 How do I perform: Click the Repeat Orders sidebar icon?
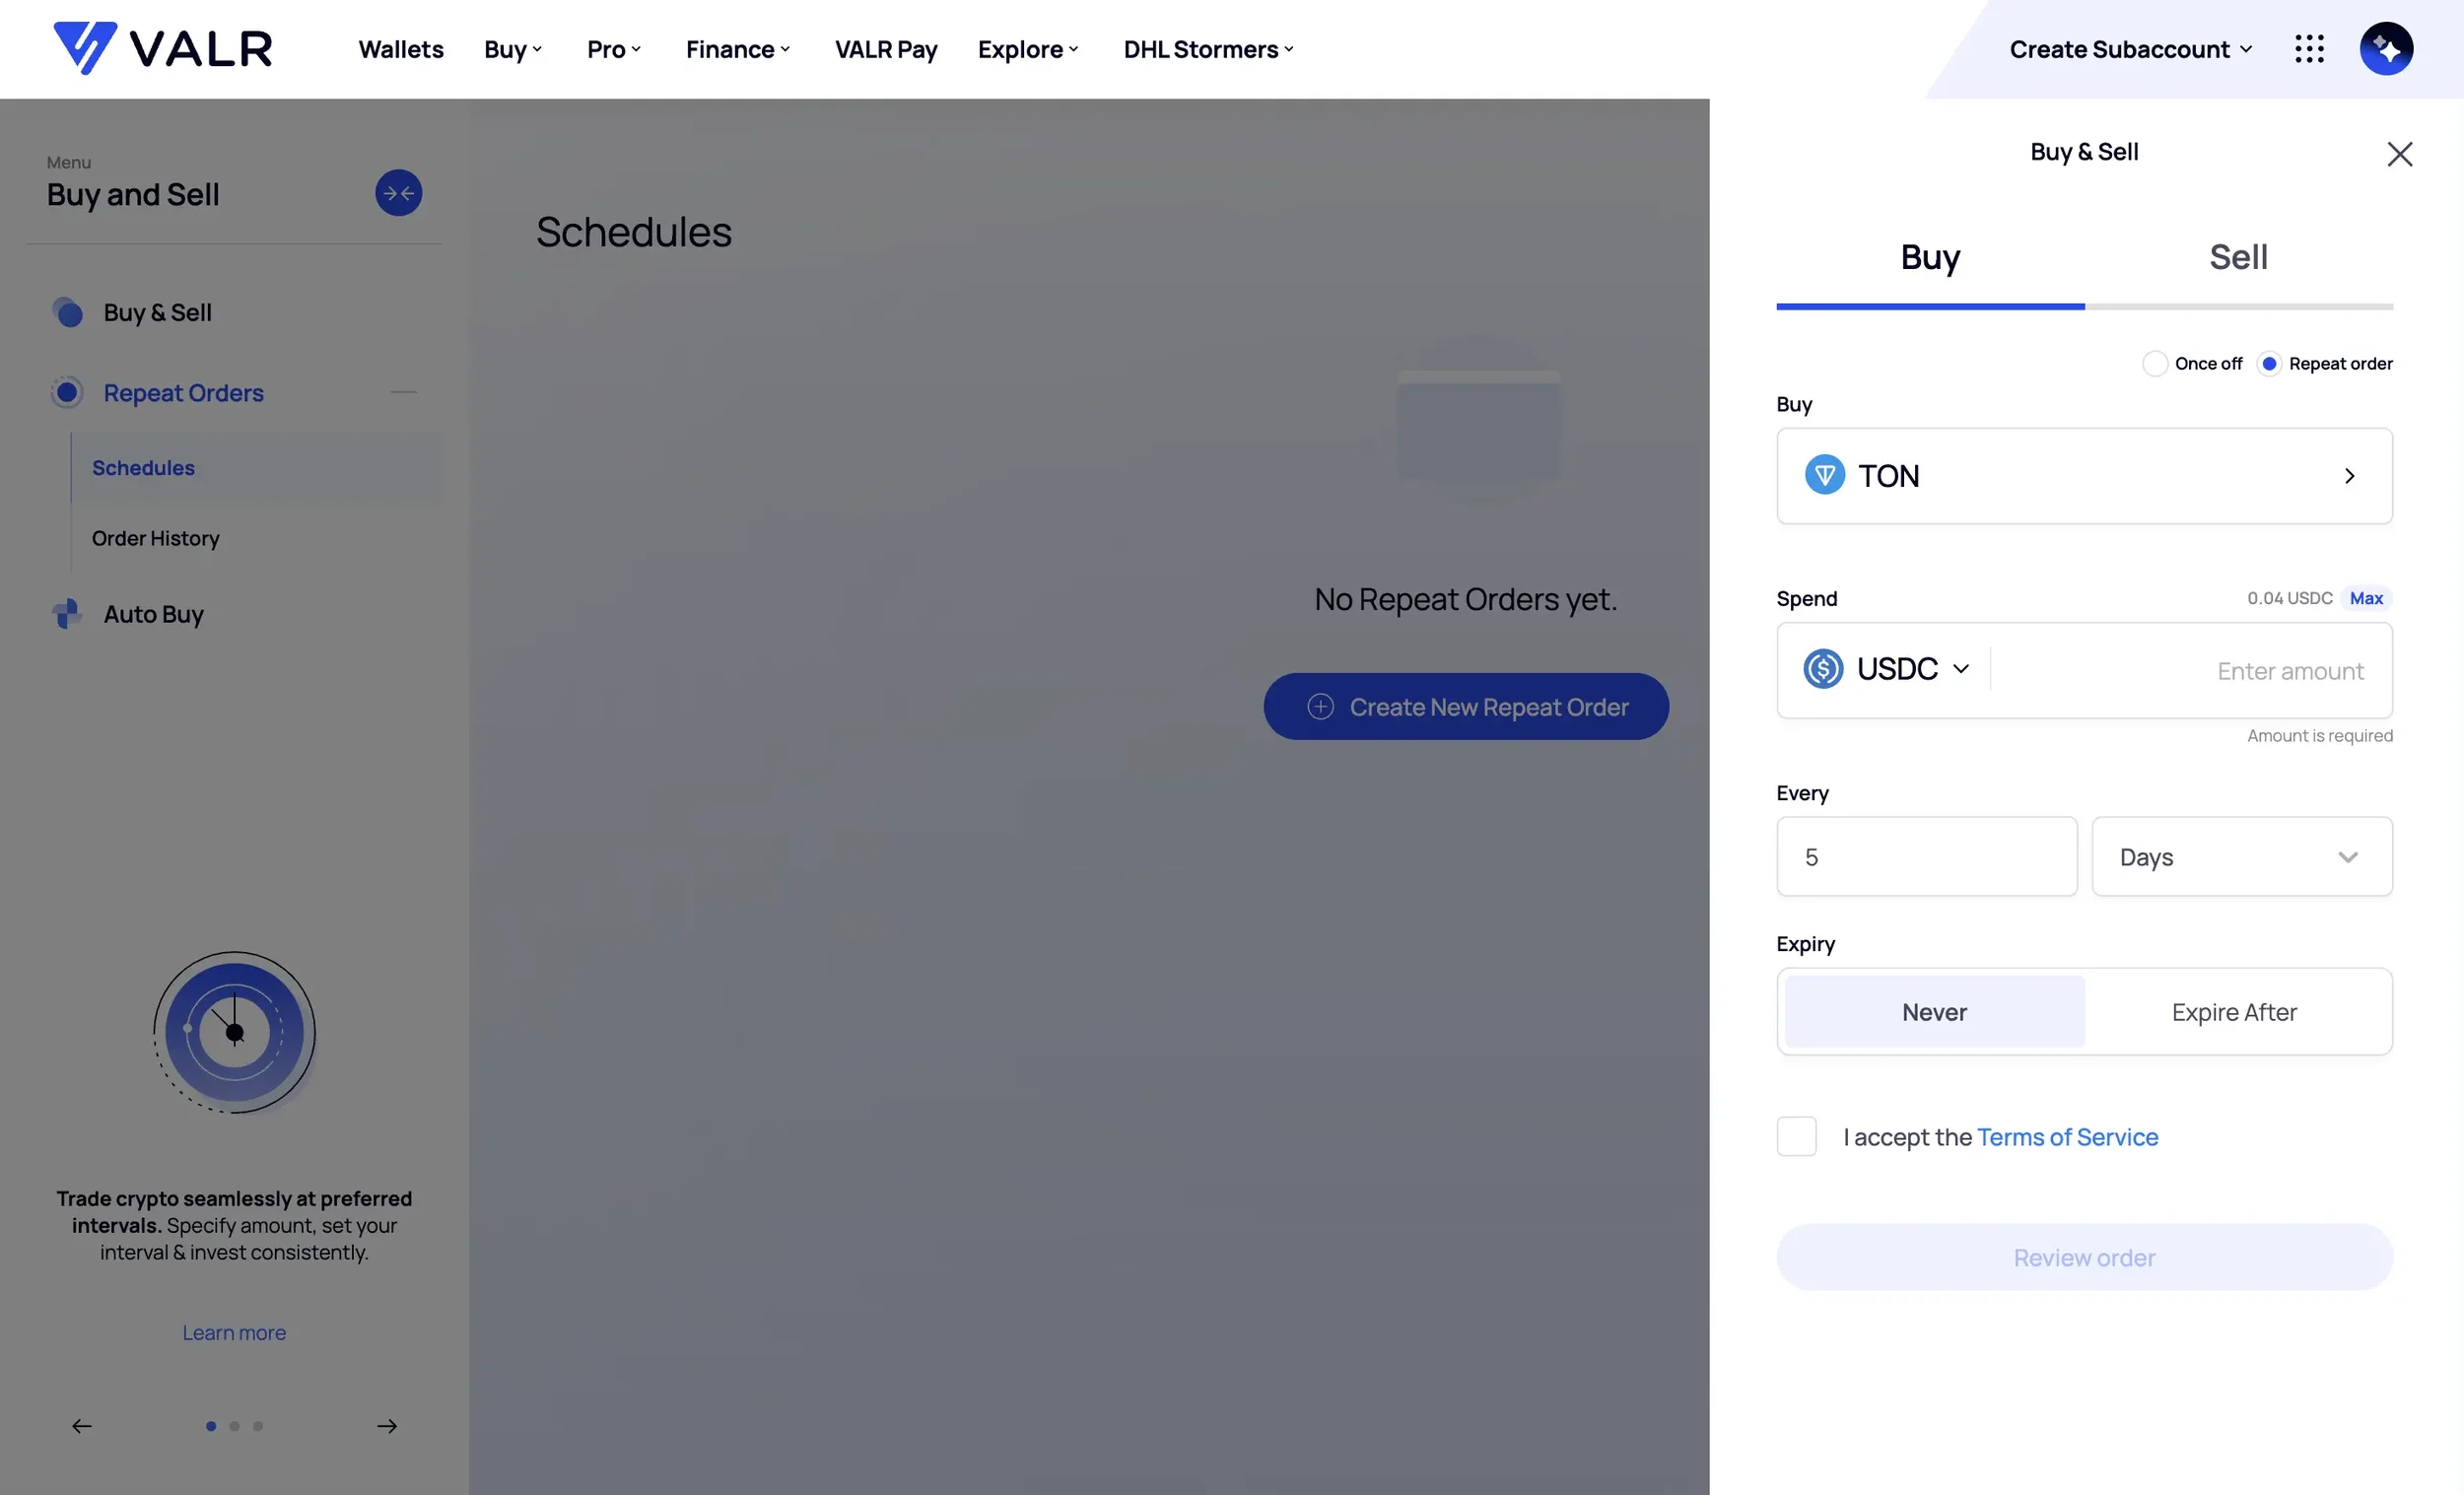click(x=67, y=392)
